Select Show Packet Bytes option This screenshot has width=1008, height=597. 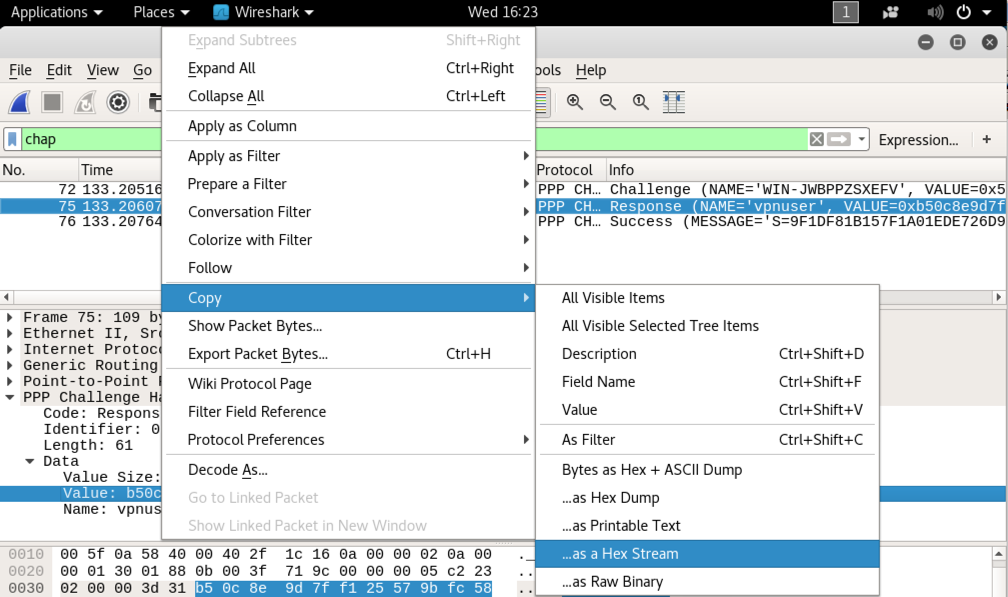[x=349, y=326]
